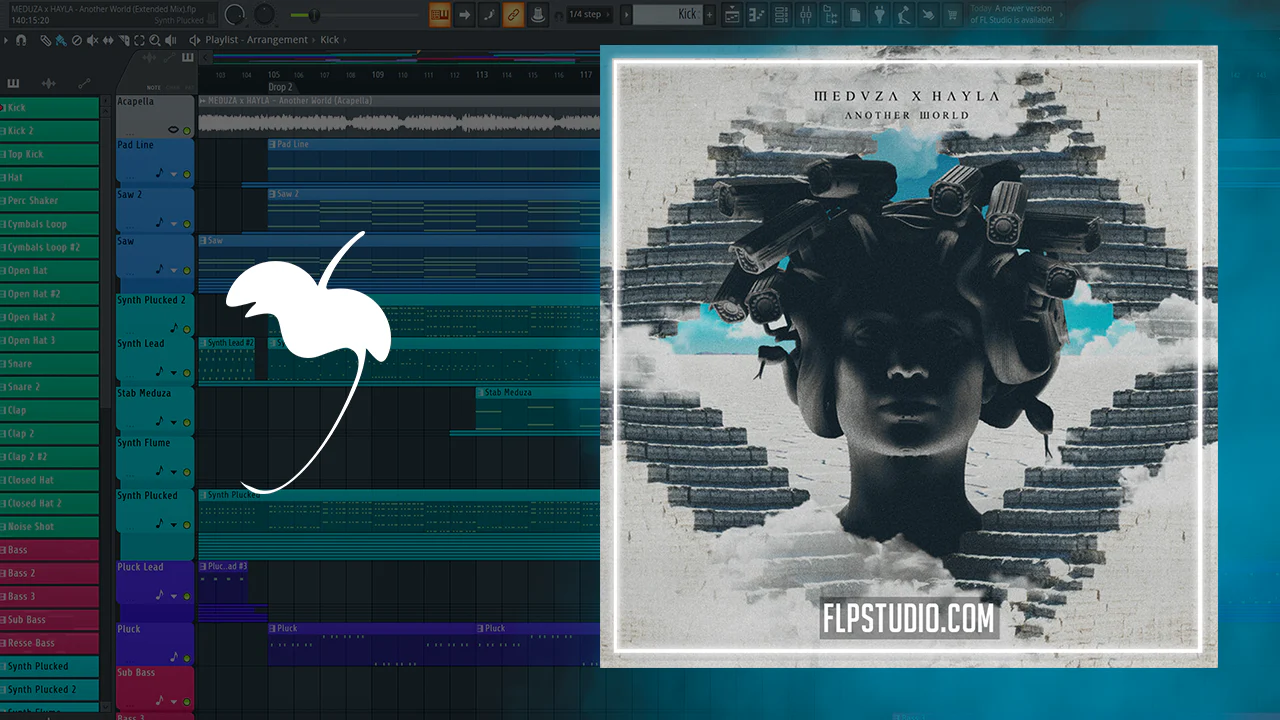Expand the Saw 2 track dropdown arrow
Screen dimensions: 1280x720
[x=174, y=223]
